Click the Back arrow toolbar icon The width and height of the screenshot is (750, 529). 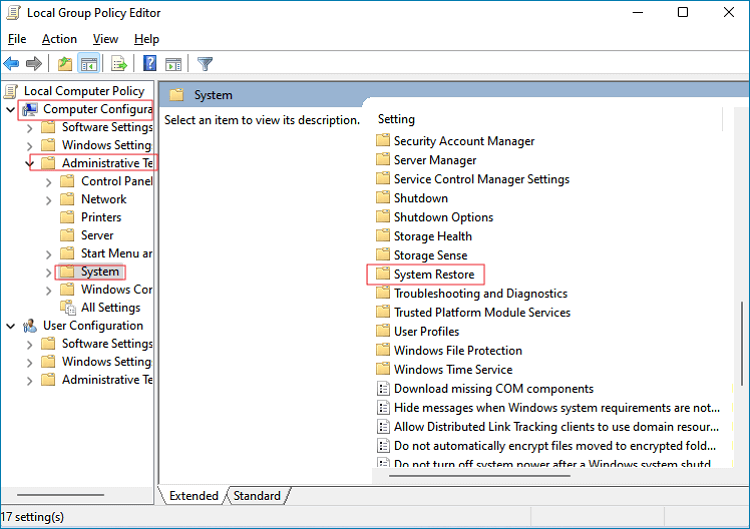(11, 63)
